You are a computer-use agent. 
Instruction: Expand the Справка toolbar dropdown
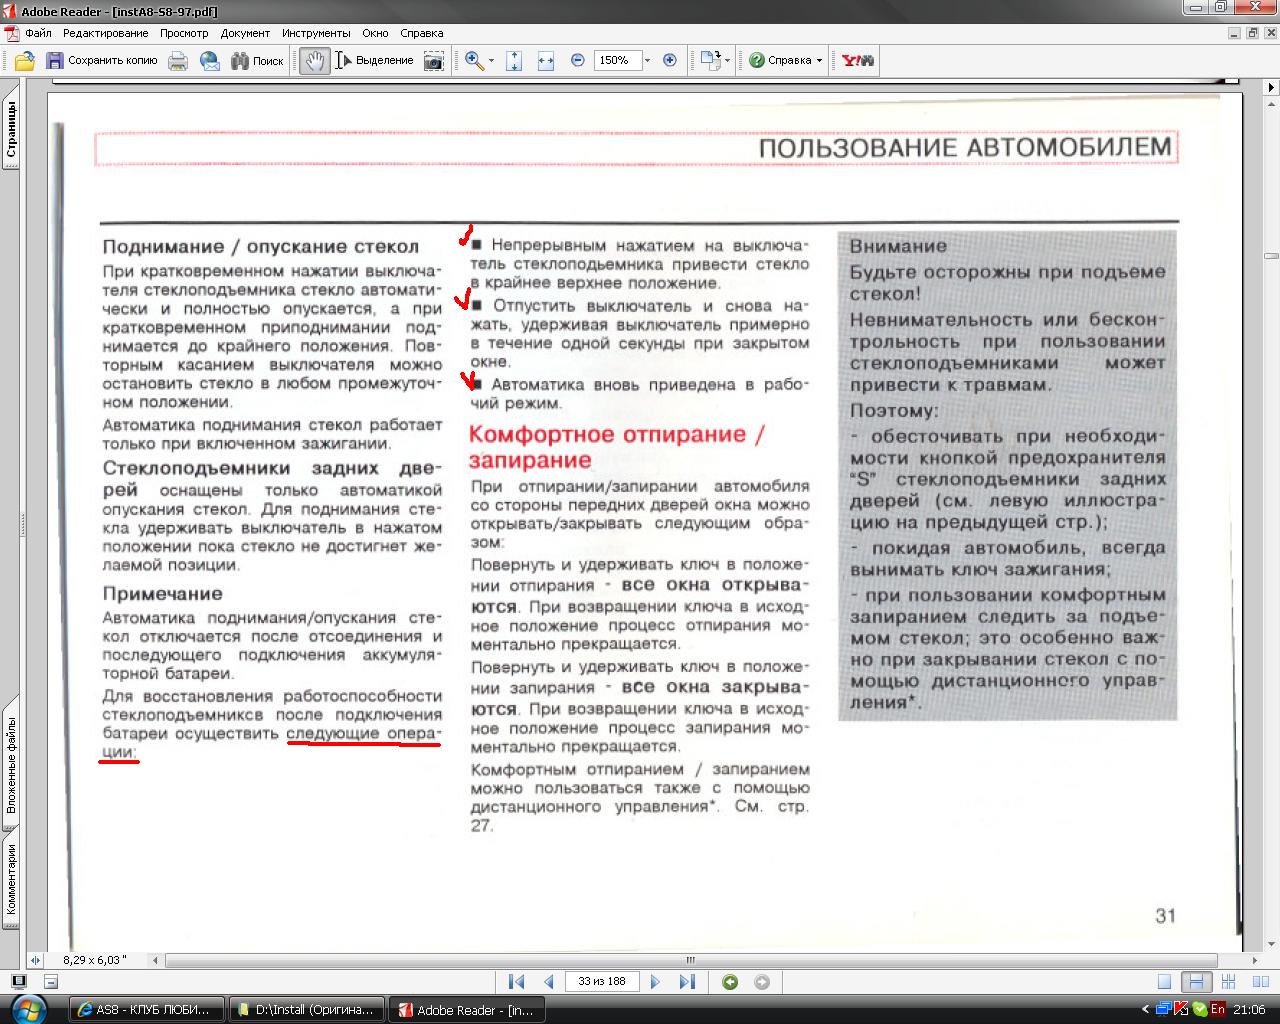coord(819,61)
